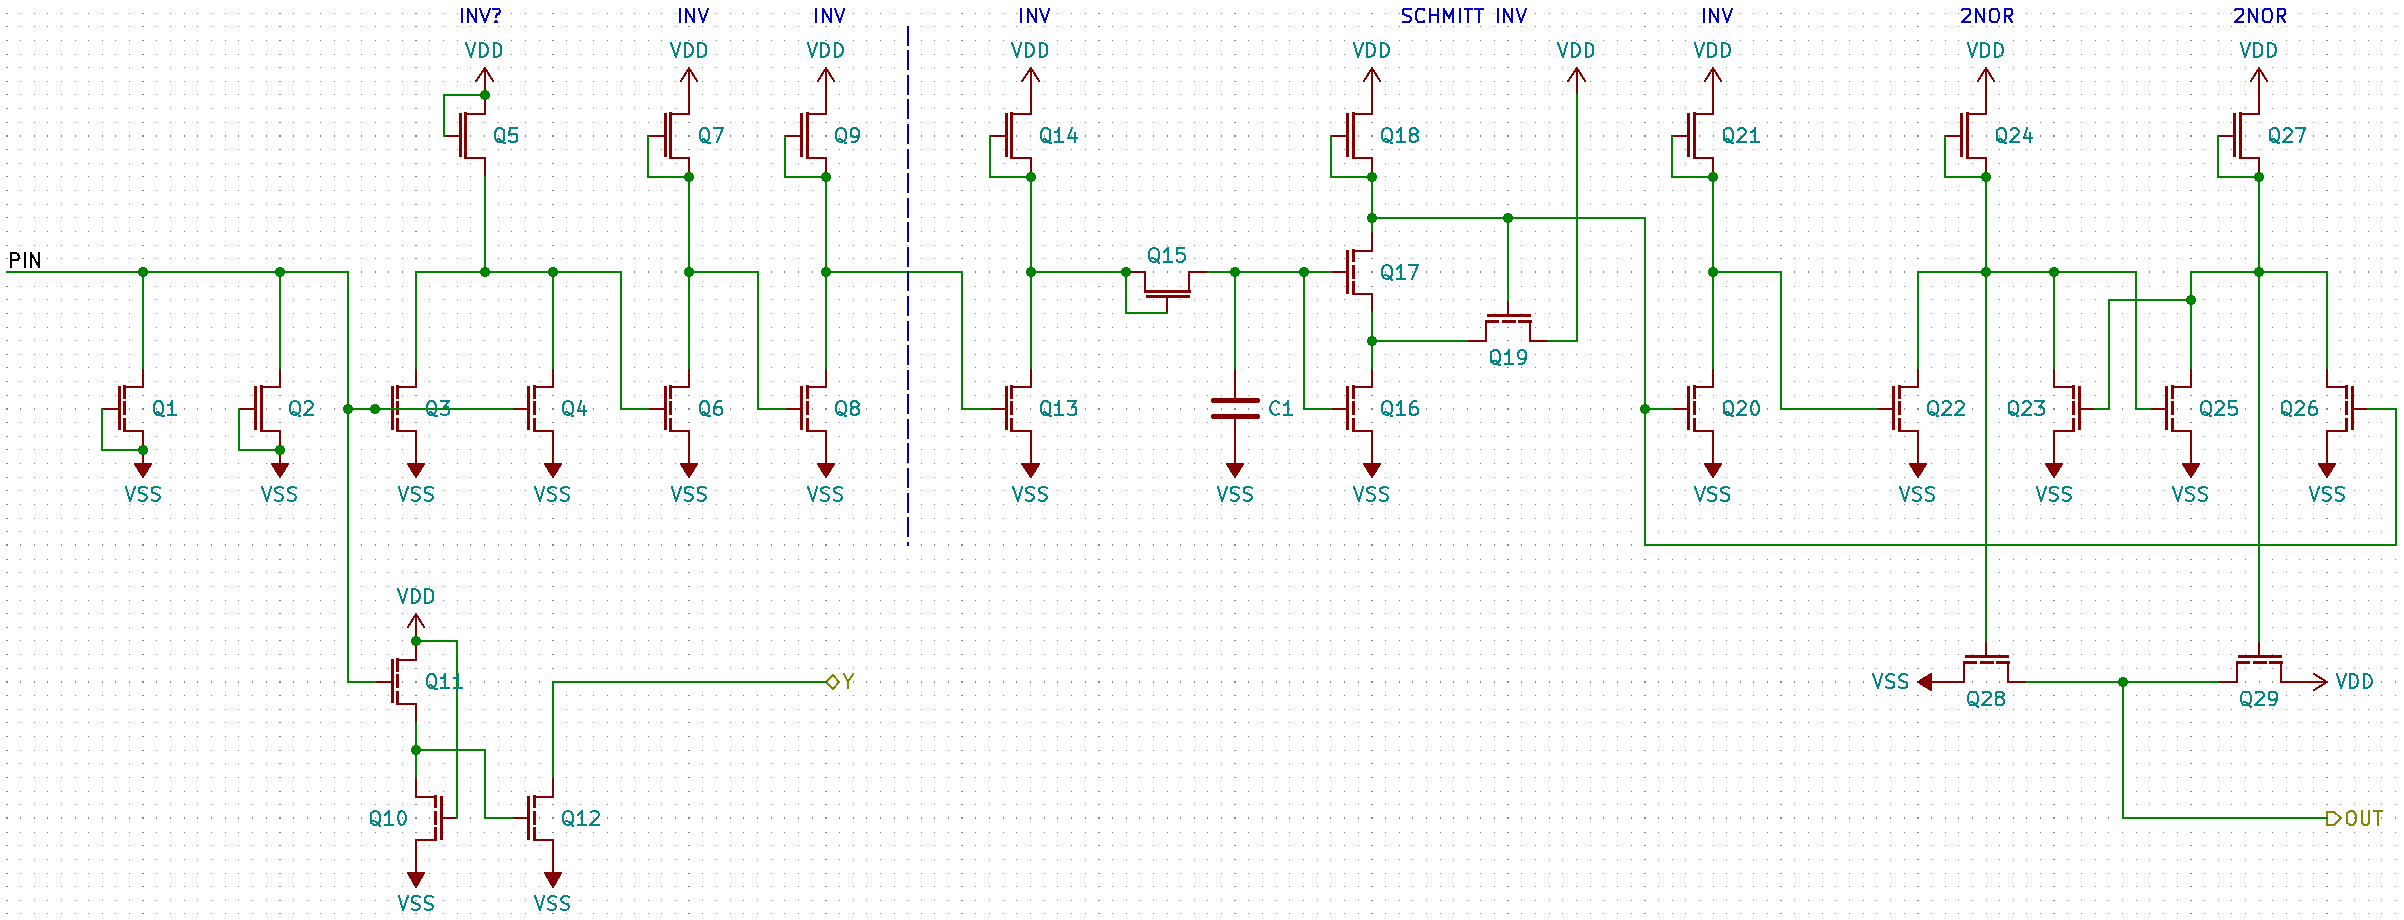Click the VSS label below Q1

coord(143,494)
